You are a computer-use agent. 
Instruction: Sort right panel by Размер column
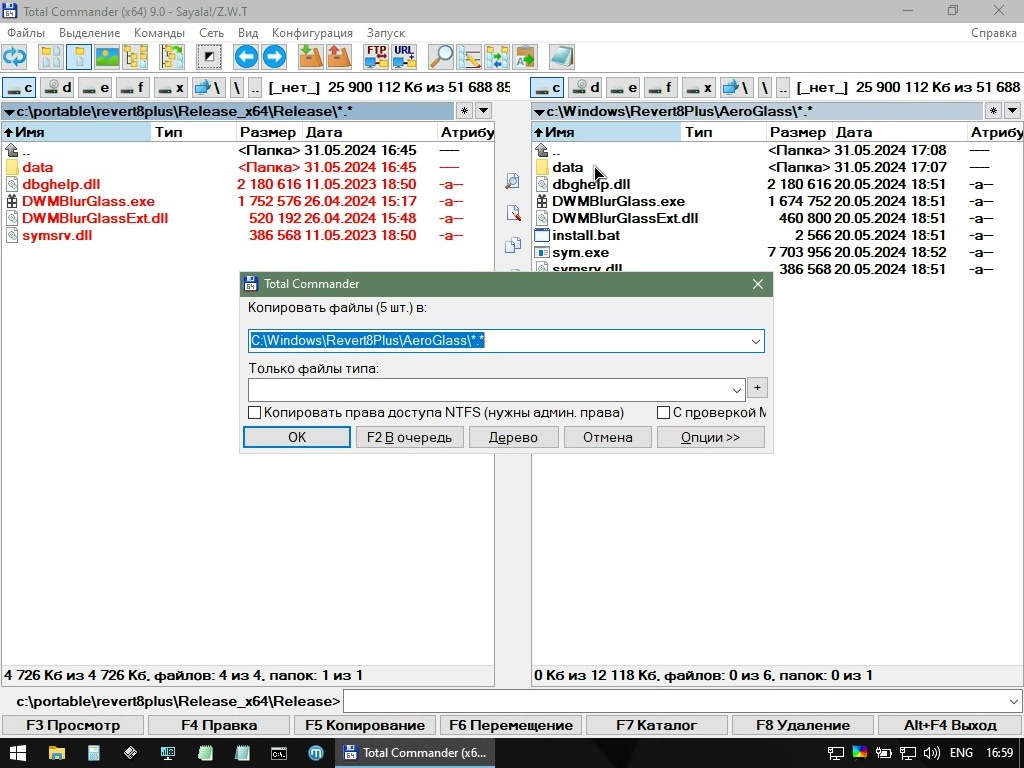[x=797, y=133]
